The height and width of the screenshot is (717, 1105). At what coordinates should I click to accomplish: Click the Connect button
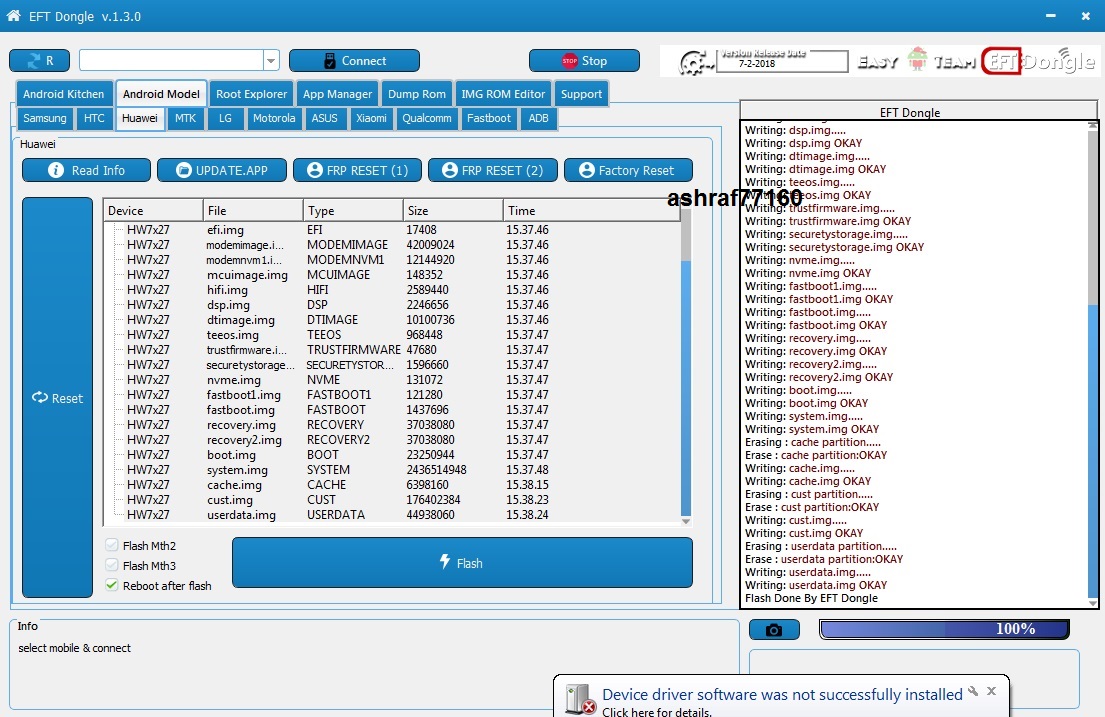354,61
